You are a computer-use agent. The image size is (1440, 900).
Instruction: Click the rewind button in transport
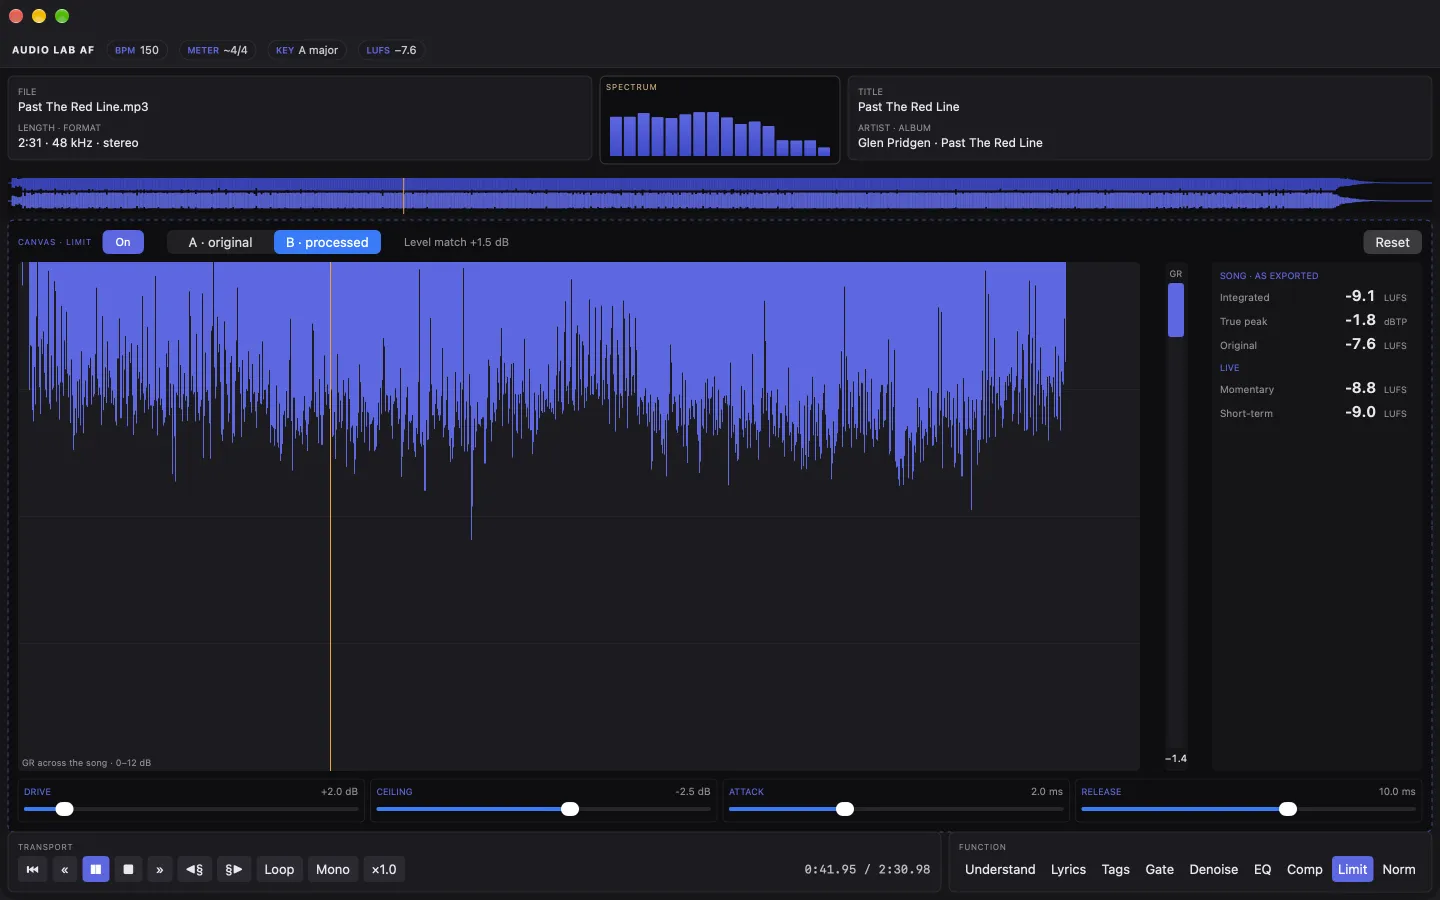click(64, 869)
